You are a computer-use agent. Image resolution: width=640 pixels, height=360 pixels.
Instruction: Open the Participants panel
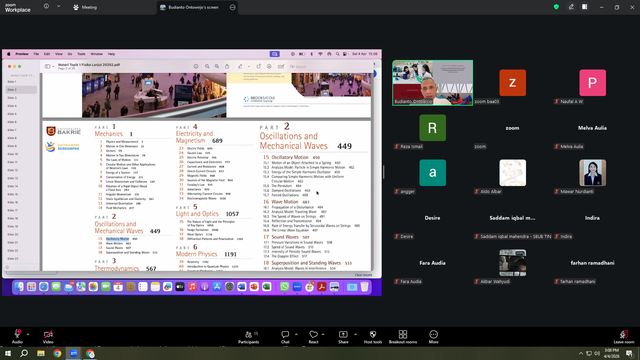click(249, 337)
